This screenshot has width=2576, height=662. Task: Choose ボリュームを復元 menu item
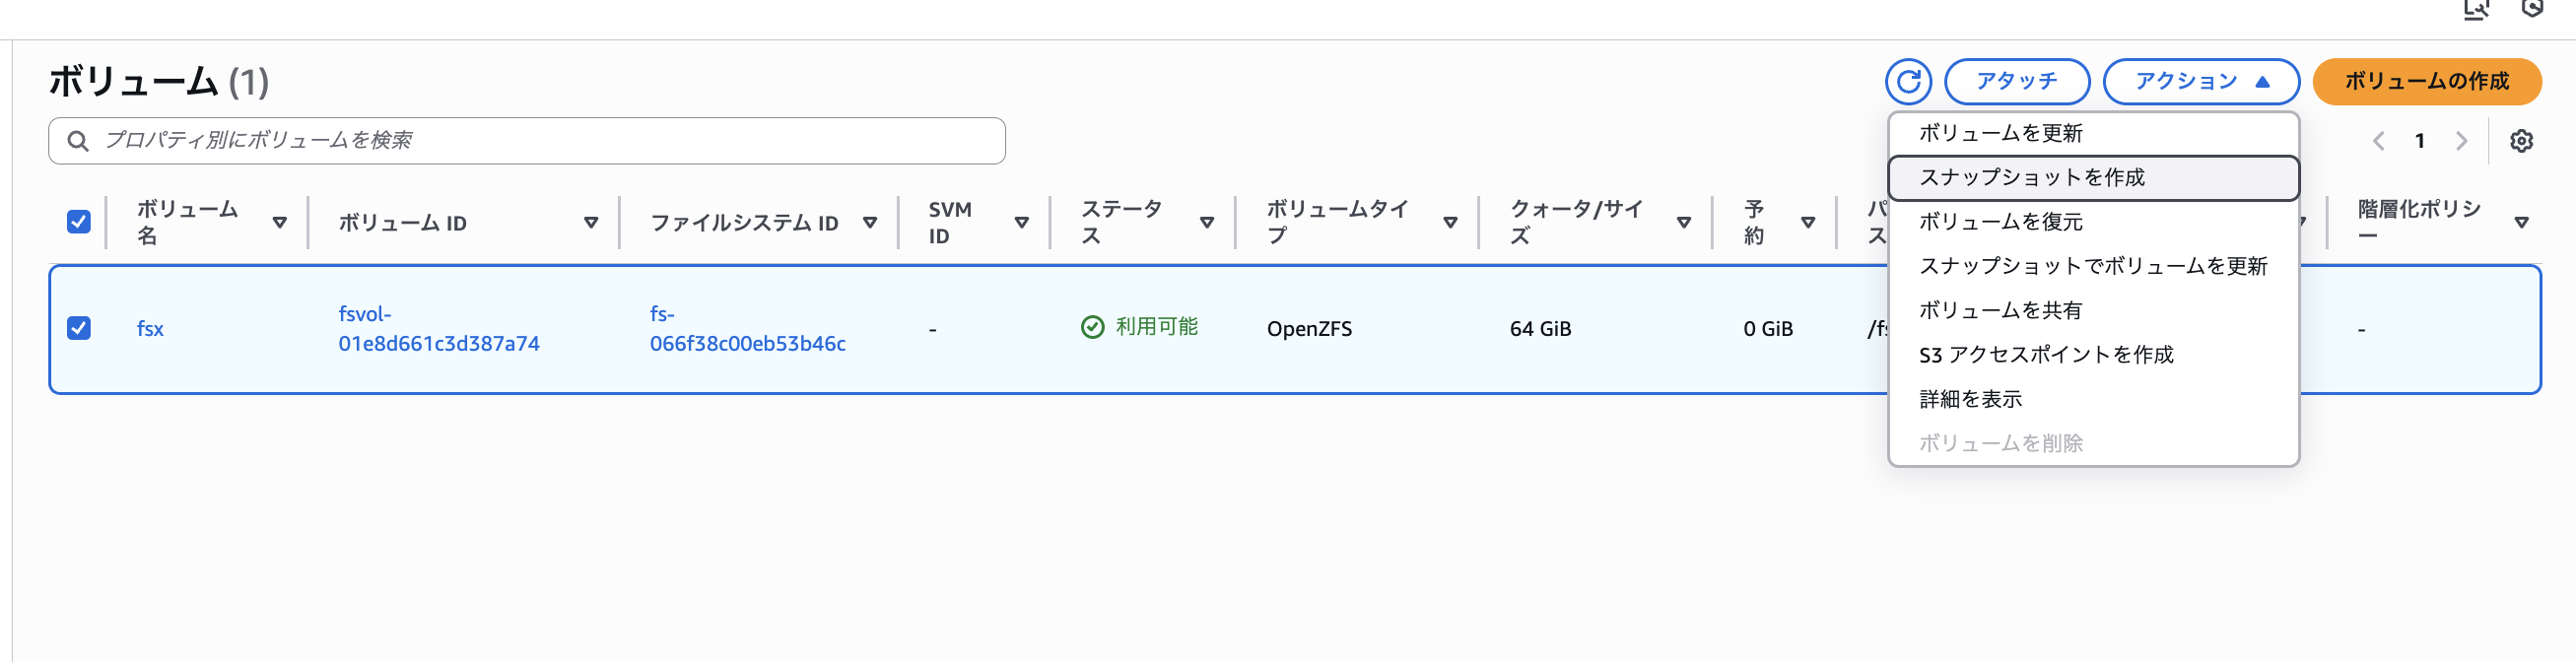coord(2000,222)
